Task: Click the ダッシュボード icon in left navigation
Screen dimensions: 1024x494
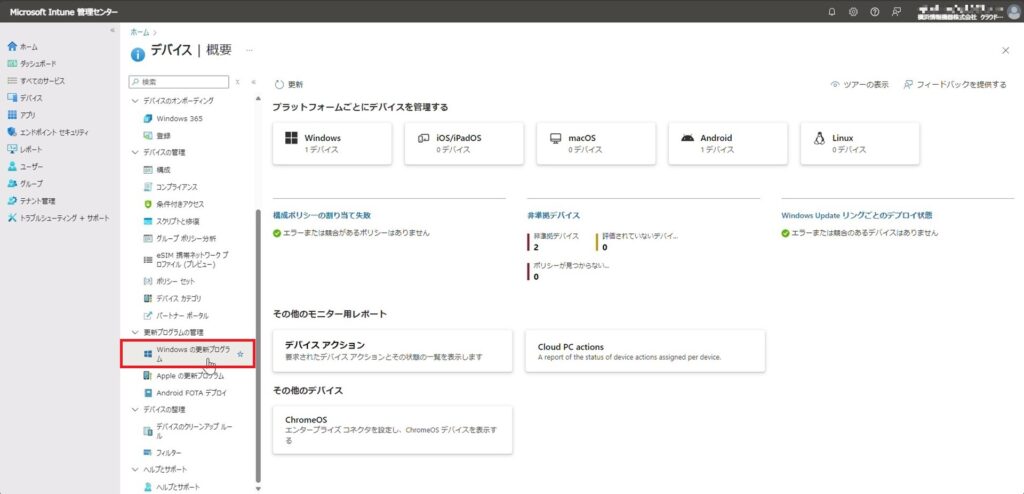Action: coord(12,63)
